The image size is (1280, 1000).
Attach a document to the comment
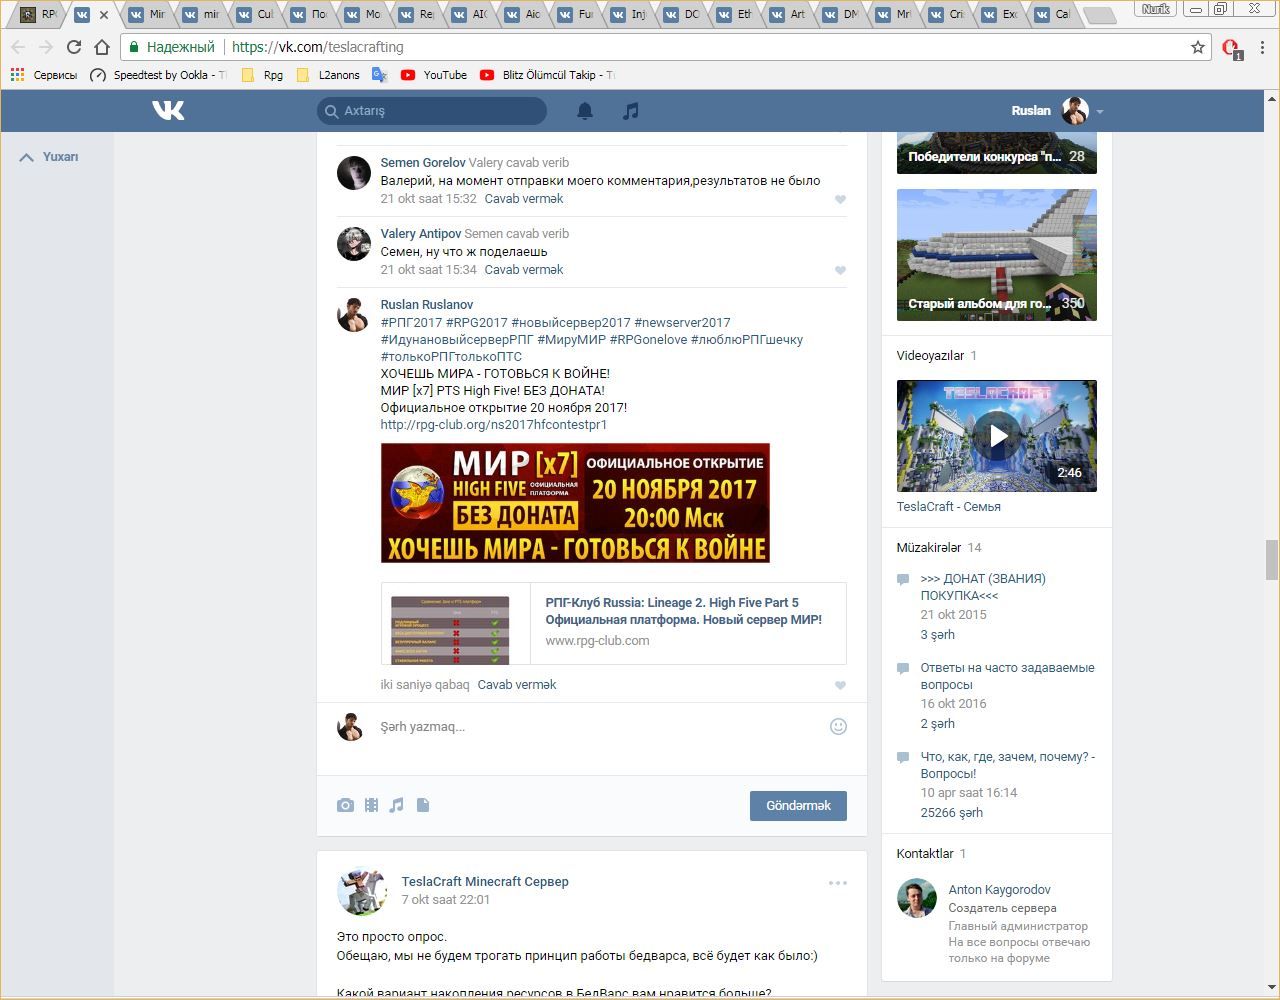(x=423, y=805)
